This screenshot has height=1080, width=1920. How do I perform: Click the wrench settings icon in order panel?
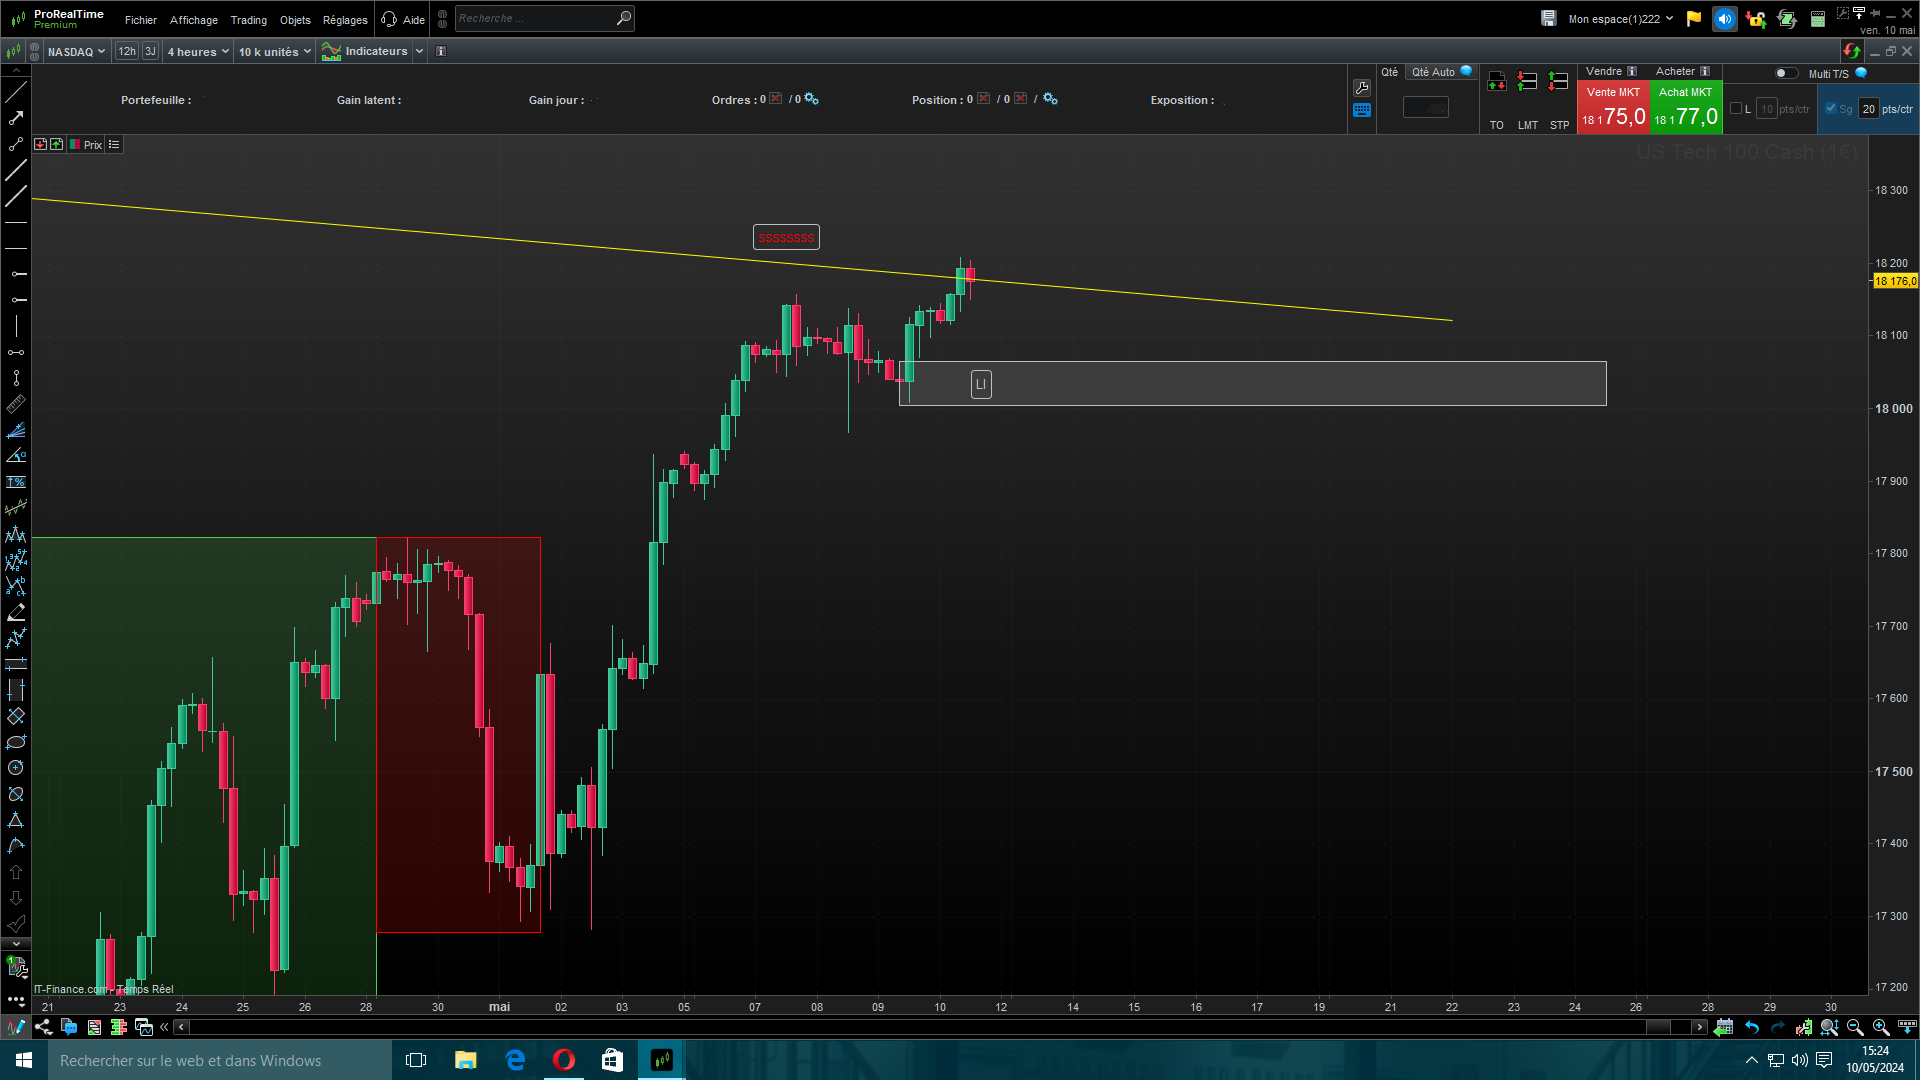click(x=1361, y=88)
